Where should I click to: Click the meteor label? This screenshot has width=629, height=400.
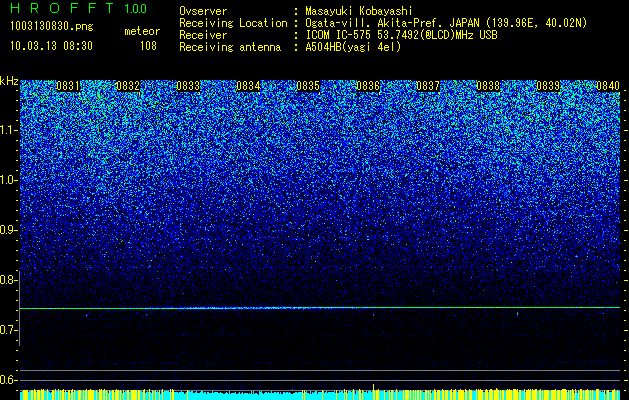click(142, 31)
